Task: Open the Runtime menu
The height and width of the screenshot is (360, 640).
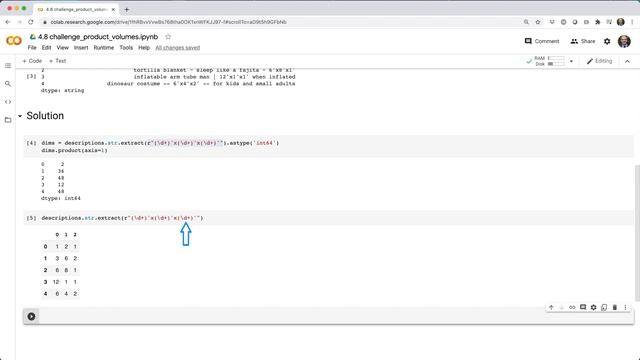Action: pyautogui.click(x=104, y=48)
